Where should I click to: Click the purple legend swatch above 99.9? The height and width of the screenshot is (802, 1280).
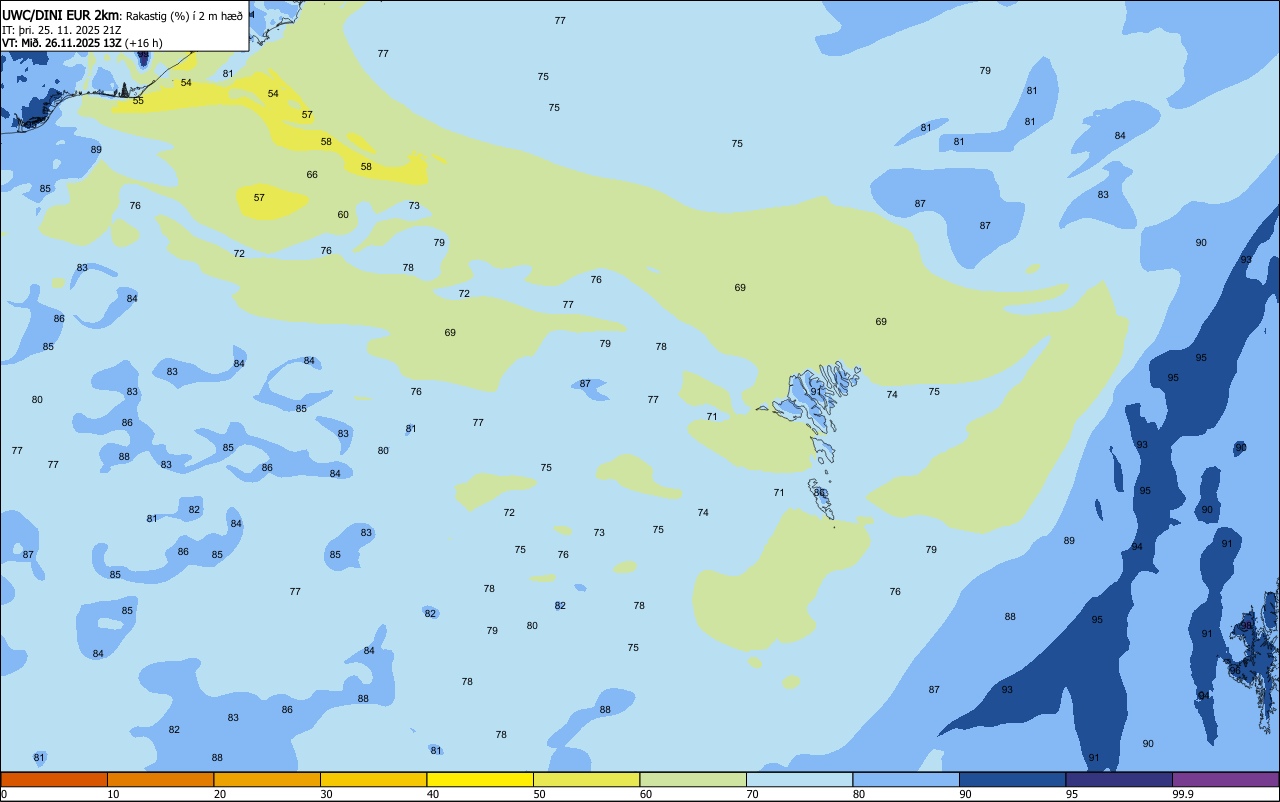tap(1225, 779)
